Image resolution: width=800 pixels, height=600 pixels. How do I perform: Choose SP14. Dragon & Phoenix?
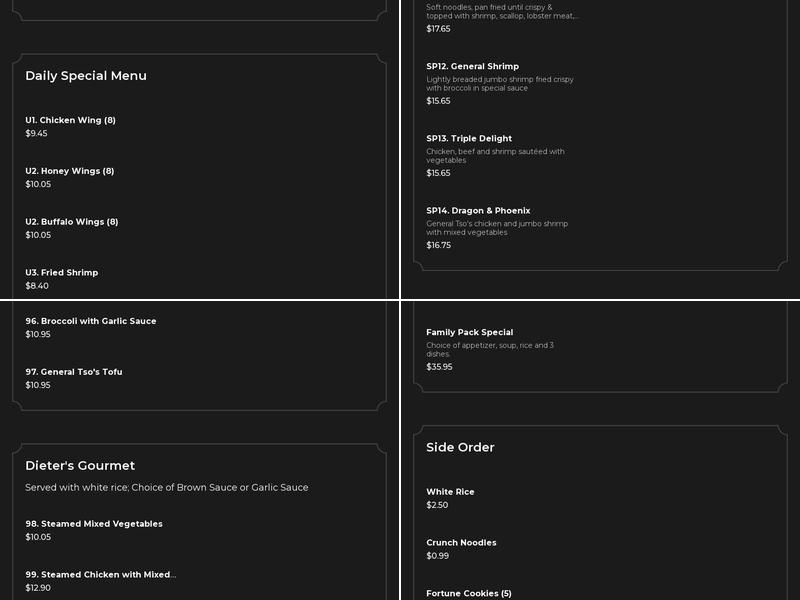[478, 211]
